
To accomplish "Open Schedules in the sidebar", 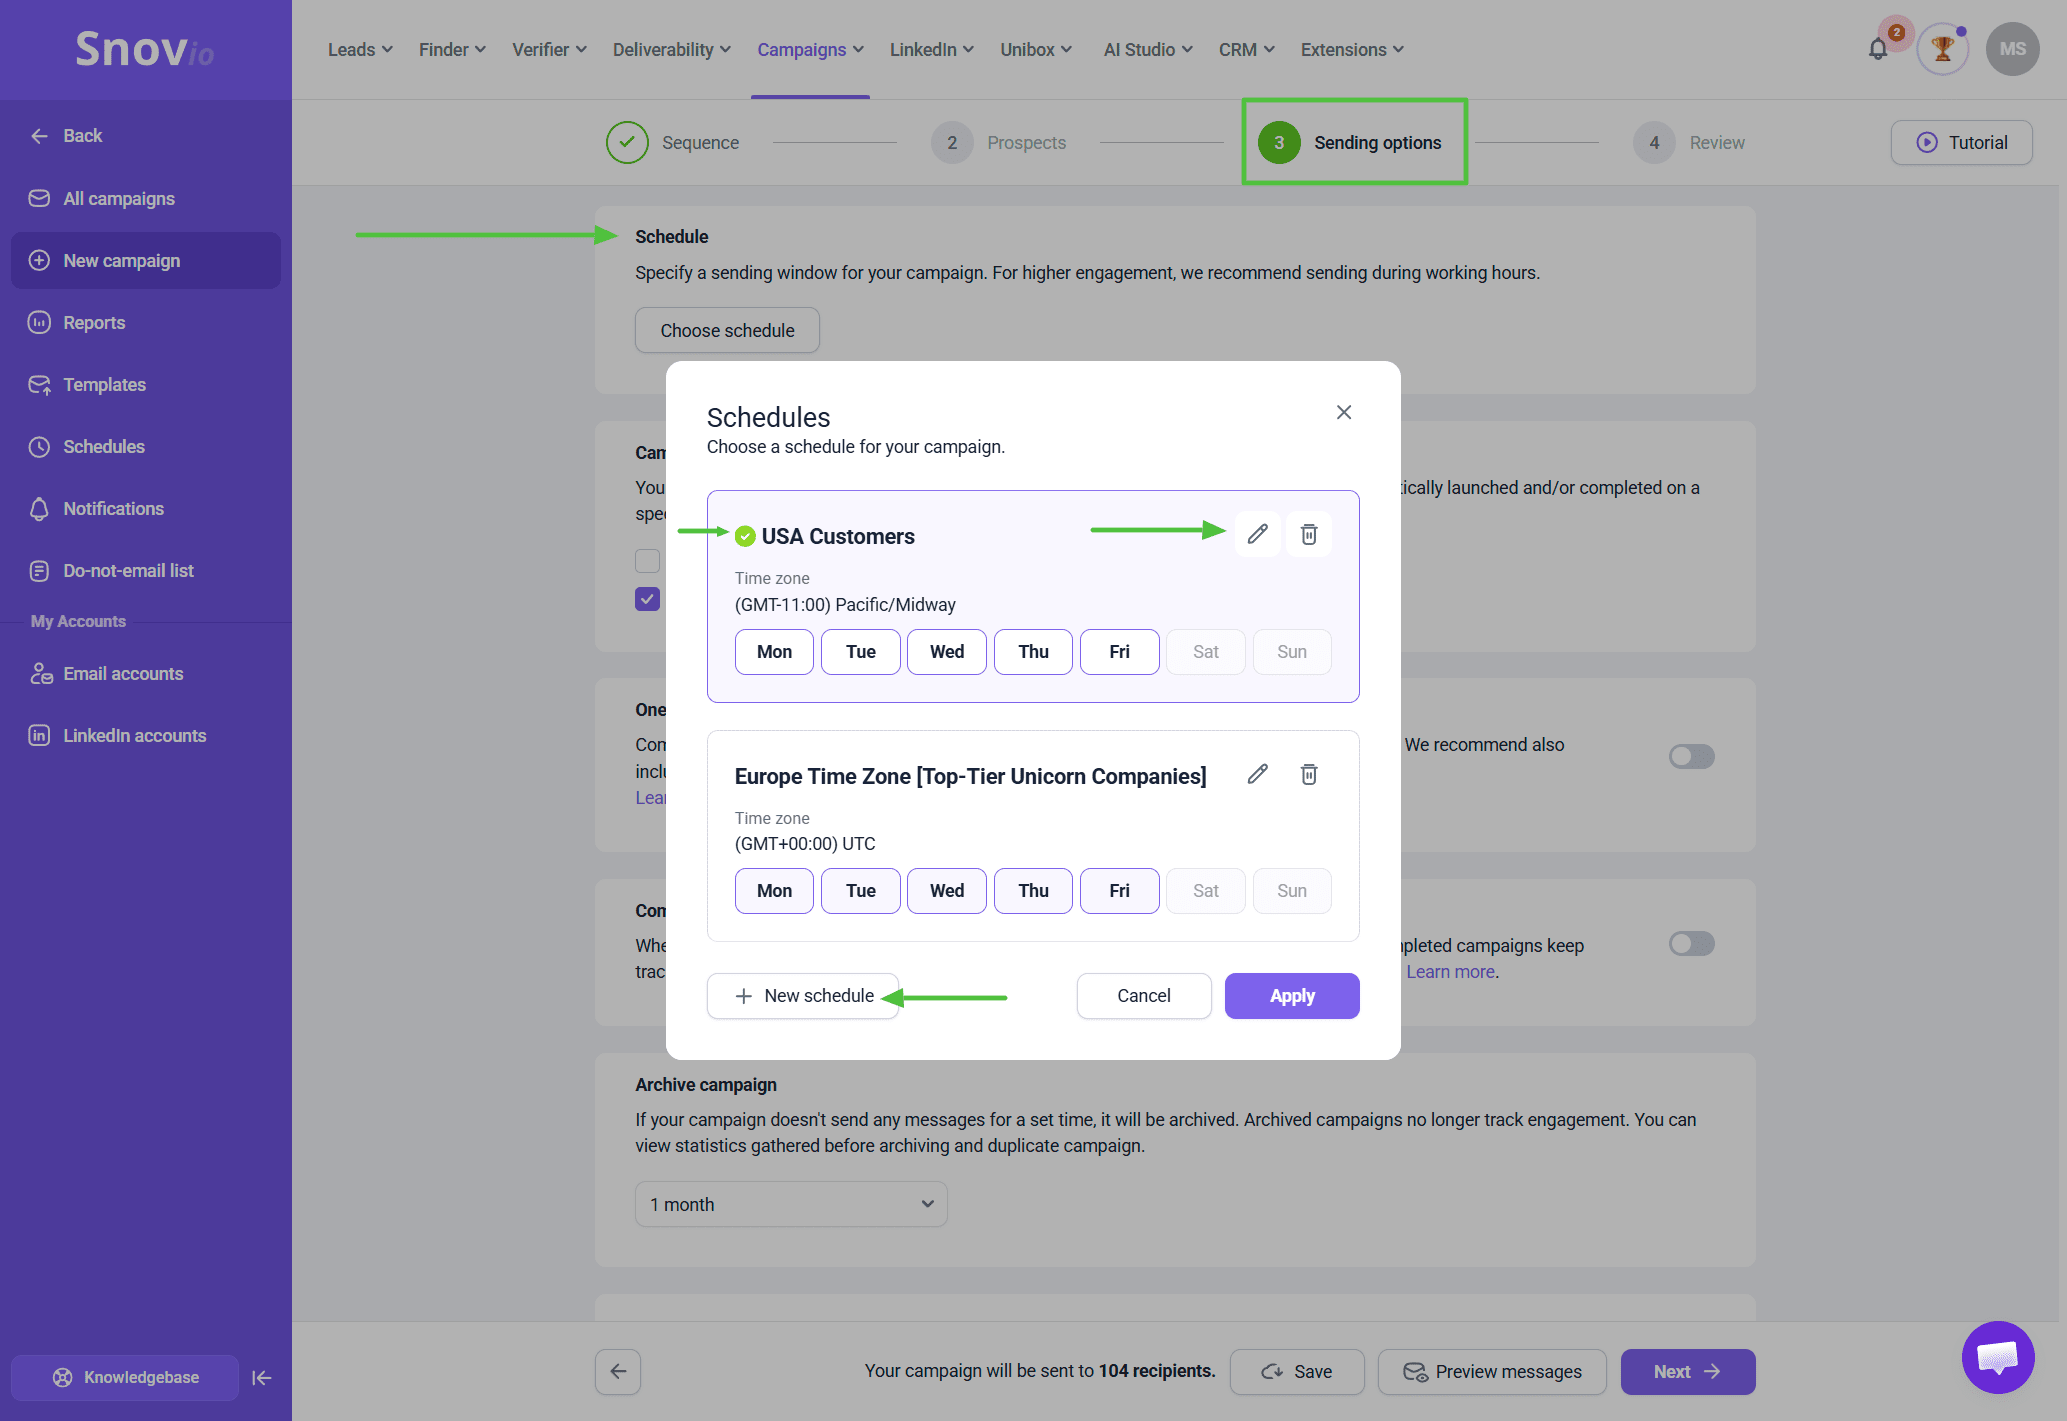I will click(x=104, y=447).
